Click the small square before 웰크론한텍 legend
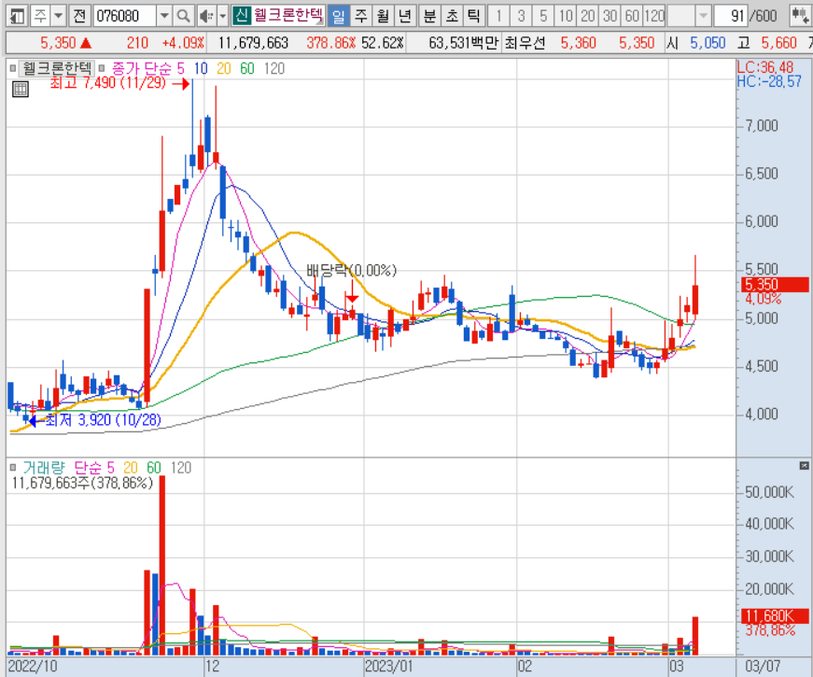 [13, 68]
